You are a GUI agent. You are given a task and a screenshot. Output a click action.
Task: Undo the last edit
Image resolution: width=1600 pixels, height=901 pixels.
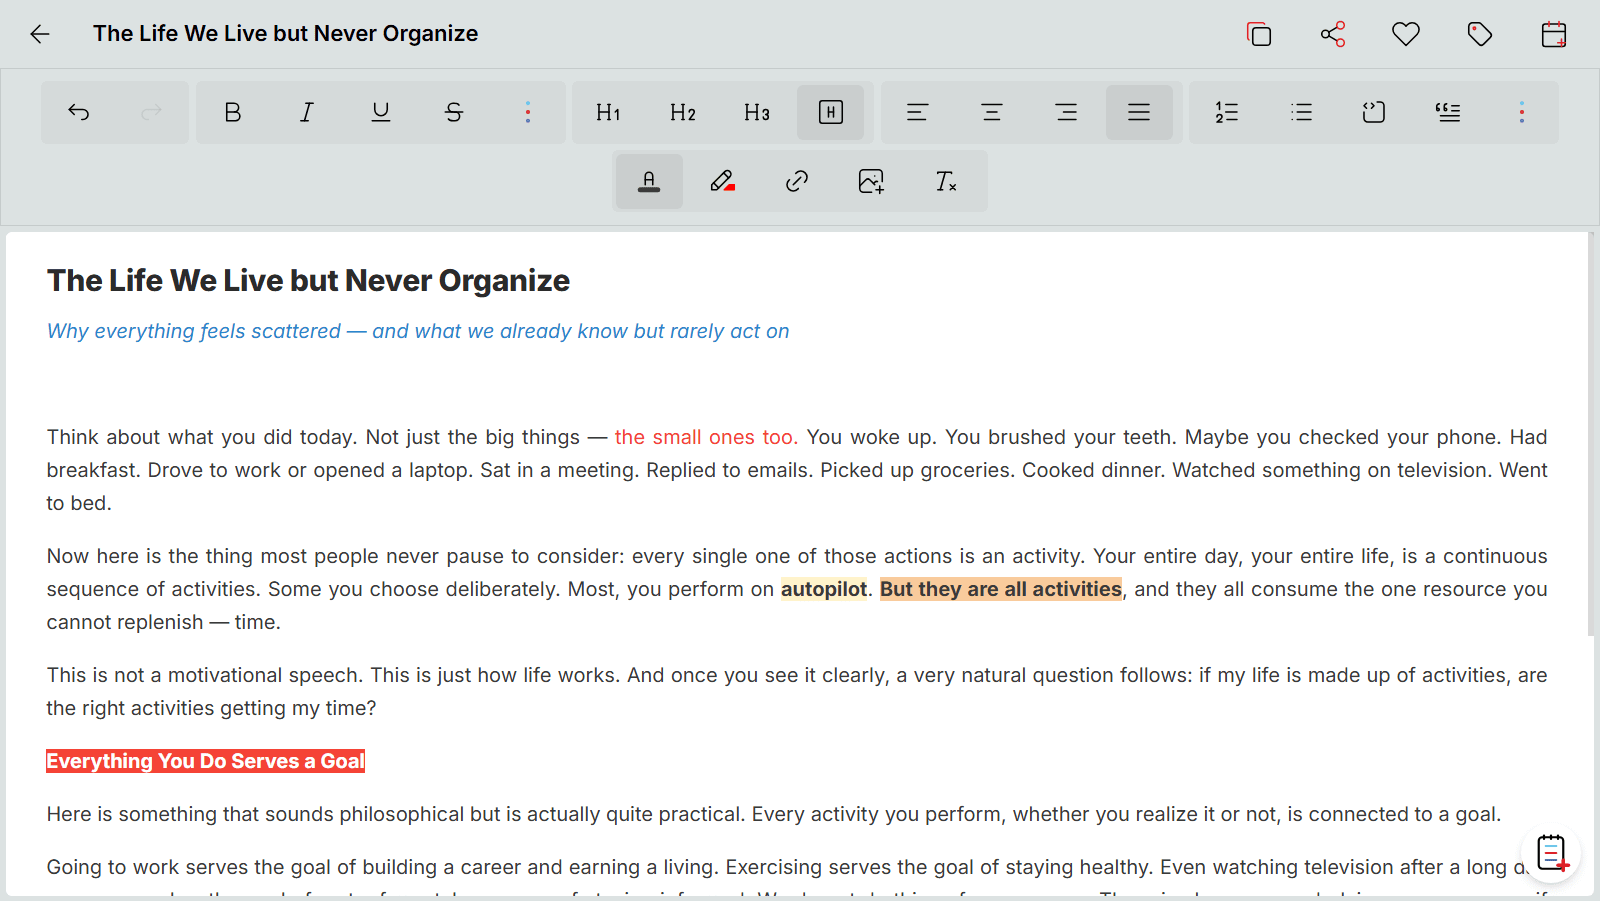[79, 112]
